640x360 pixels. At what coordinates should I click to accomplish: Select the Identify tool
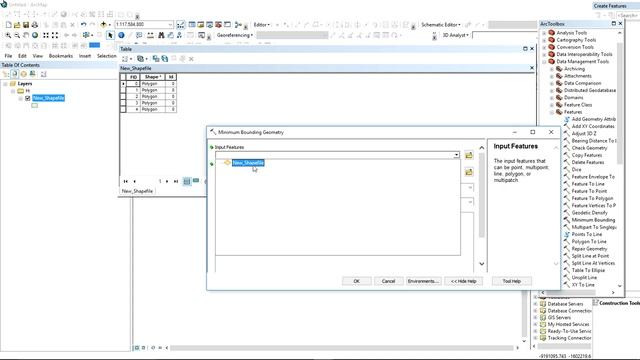pyautogui.click(x=121, y=36)
